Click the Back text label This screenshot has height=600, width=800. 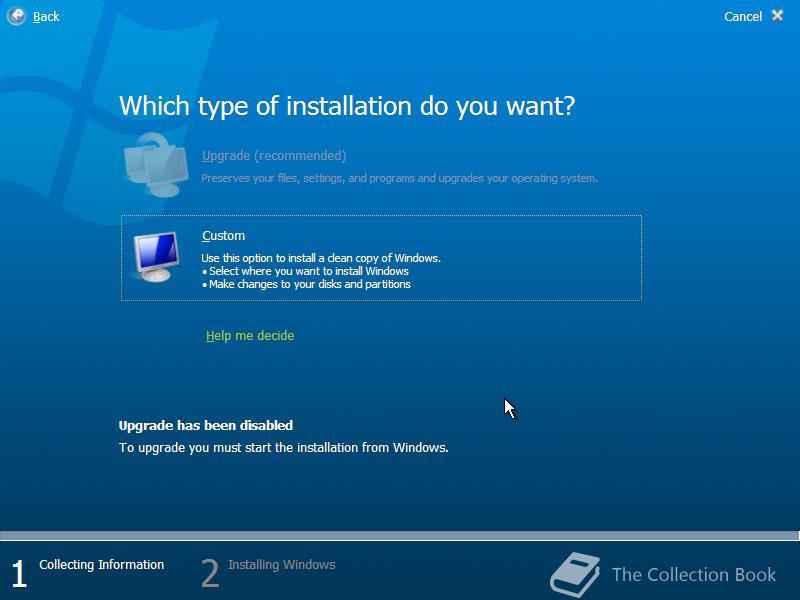46,17
